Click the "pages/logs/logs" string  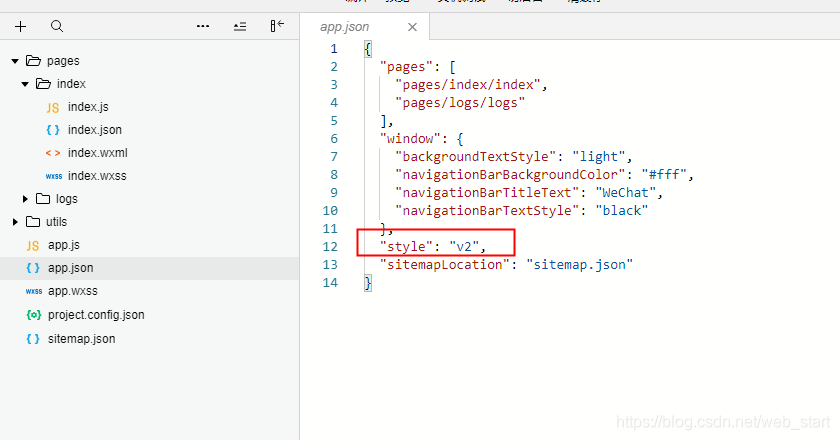[460, 103]
